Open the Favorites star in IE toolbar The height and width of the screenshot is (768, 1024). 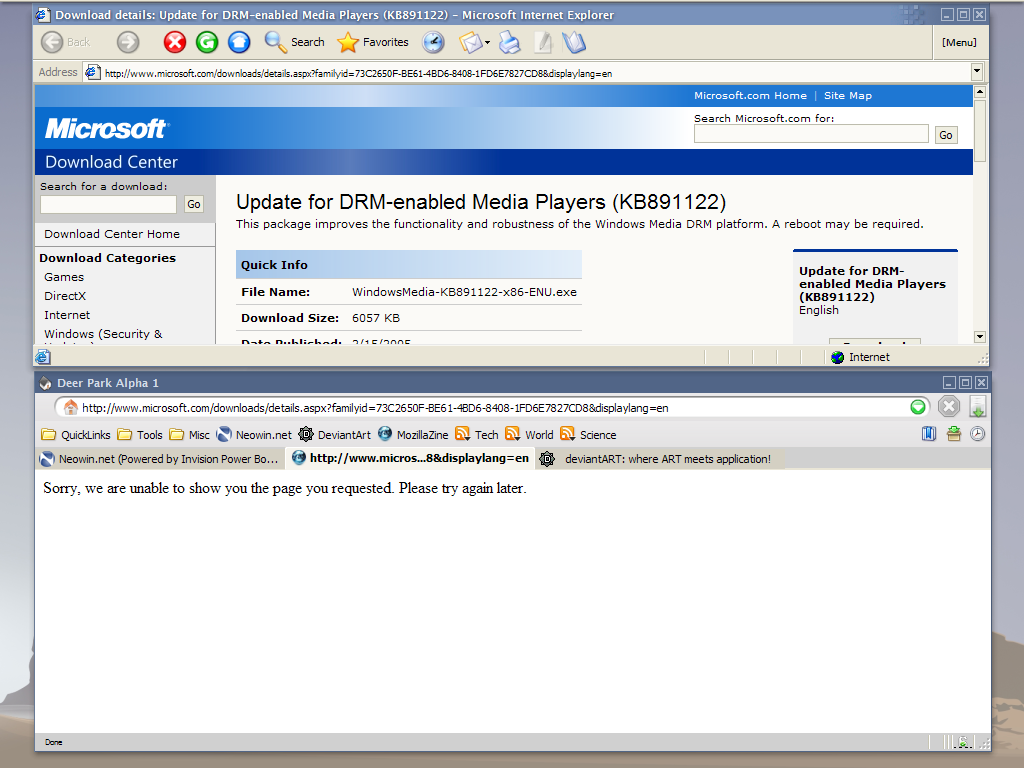pos(373,42)
